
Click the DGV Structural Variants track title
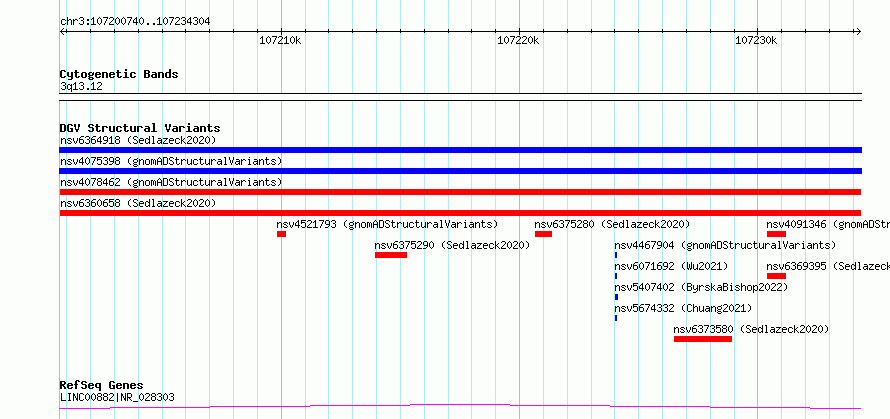(x=140, y=128)
